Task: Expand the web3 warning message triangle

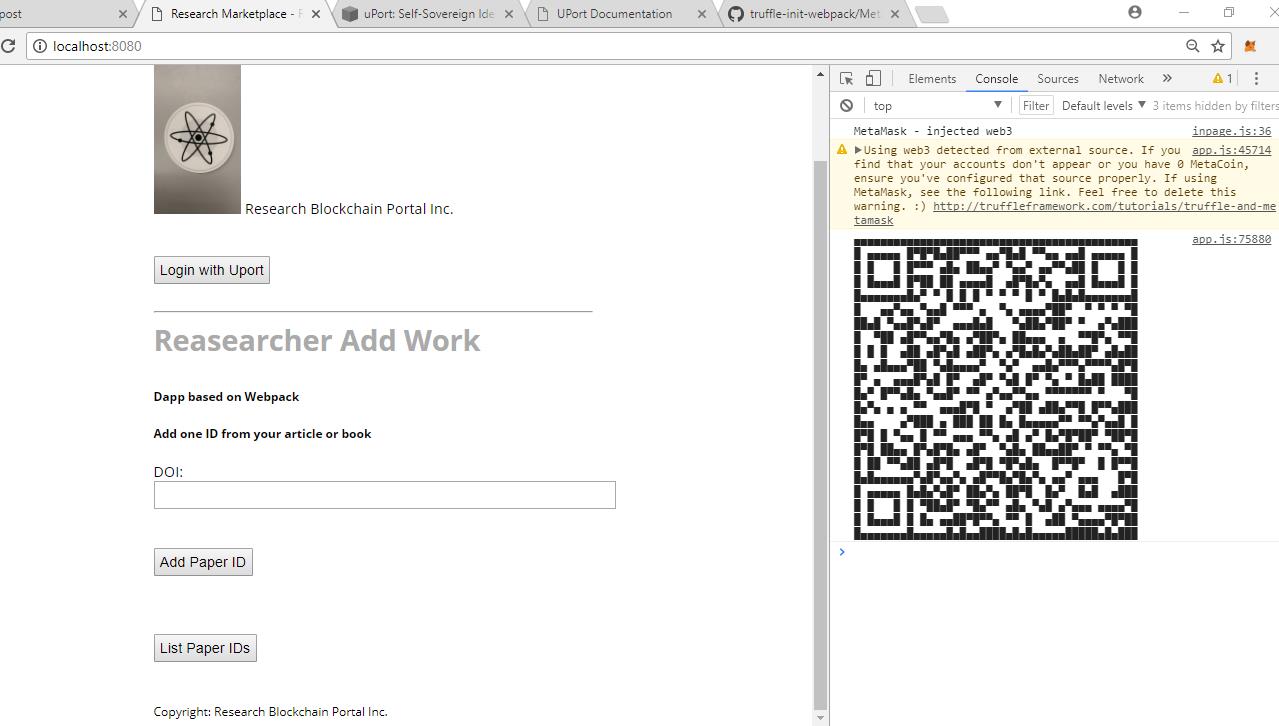Action: click(x=858, y=150)
